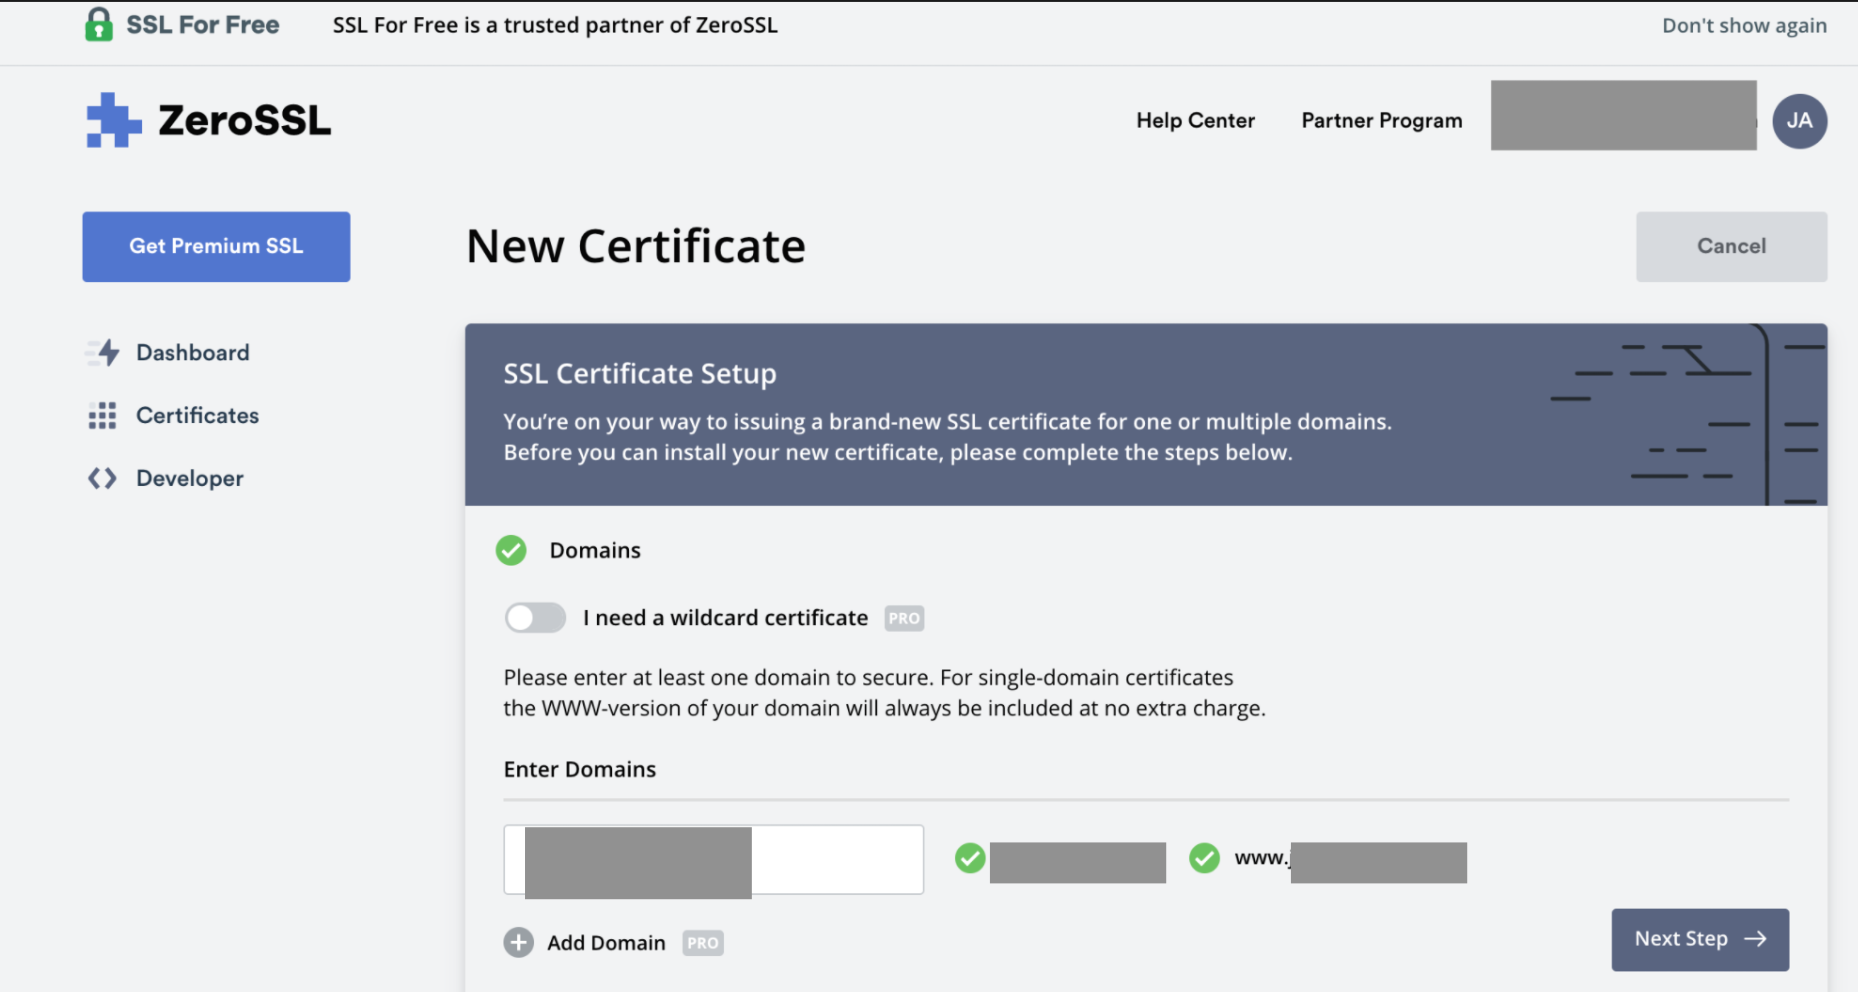Click the New Certificate page title

(x=636, y=246)
